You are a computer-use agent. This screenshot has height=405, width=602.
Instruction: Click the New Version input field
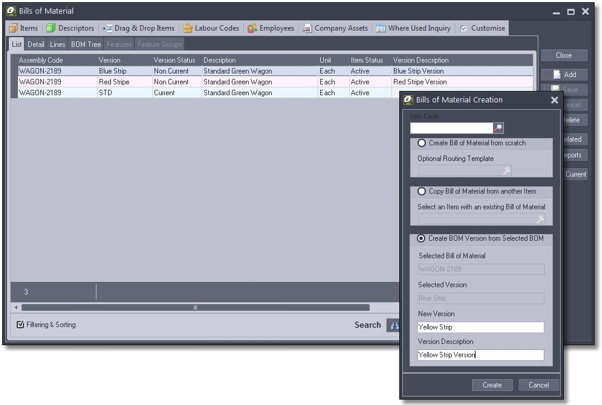click(x=480, y=327)
